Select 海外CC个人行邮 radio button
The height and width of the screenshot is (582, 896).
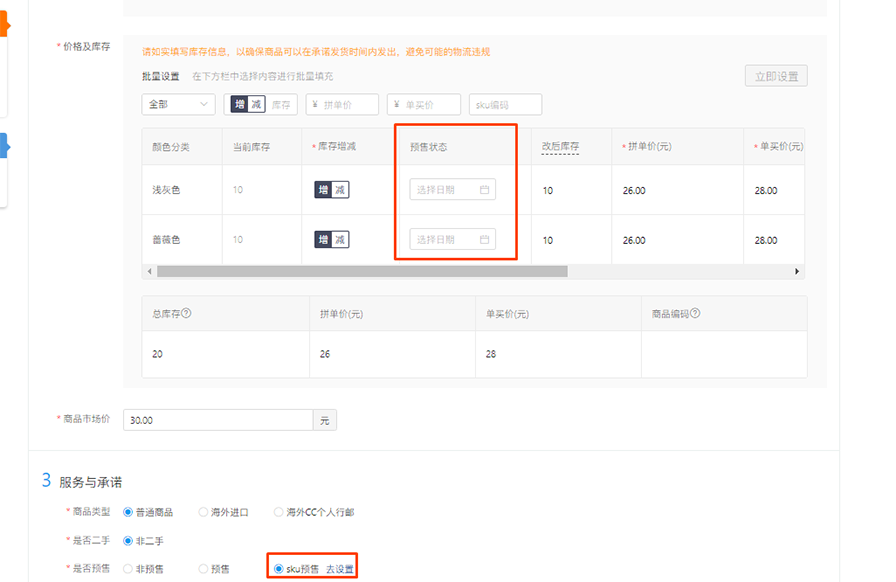[278, 512]
